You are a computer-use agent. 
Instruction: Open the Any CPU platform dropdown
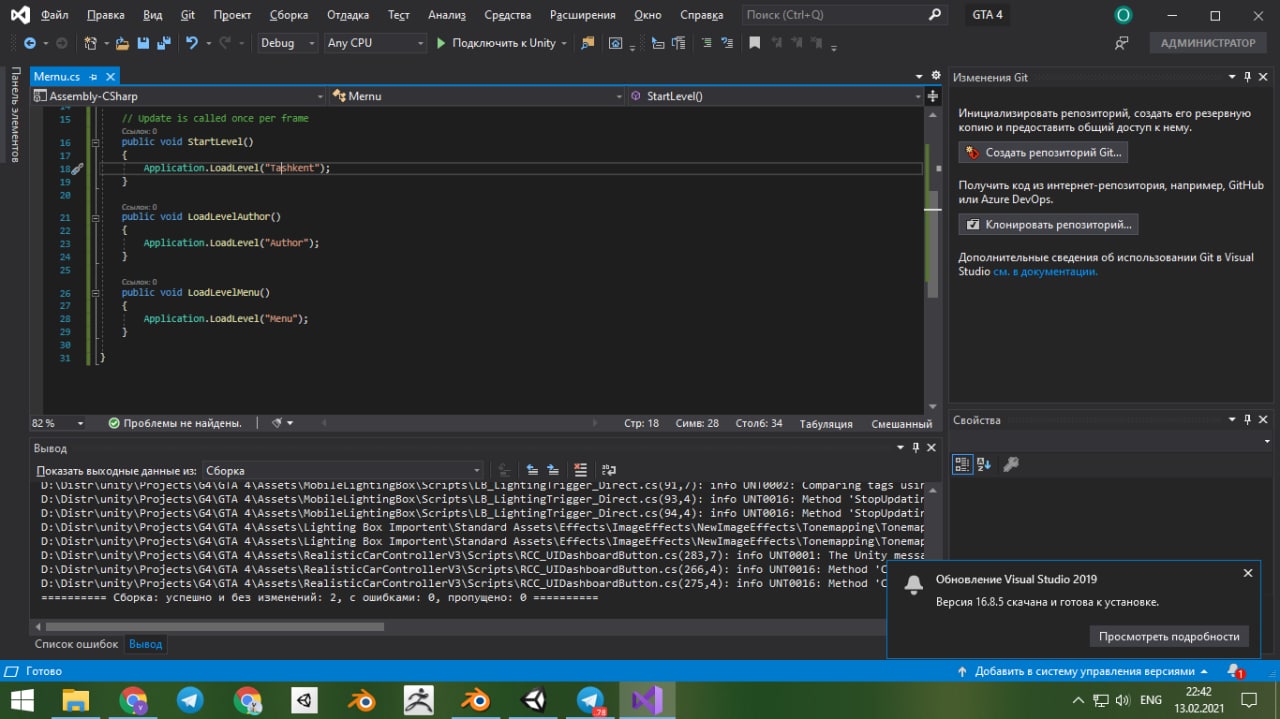[x=376, y=43]
